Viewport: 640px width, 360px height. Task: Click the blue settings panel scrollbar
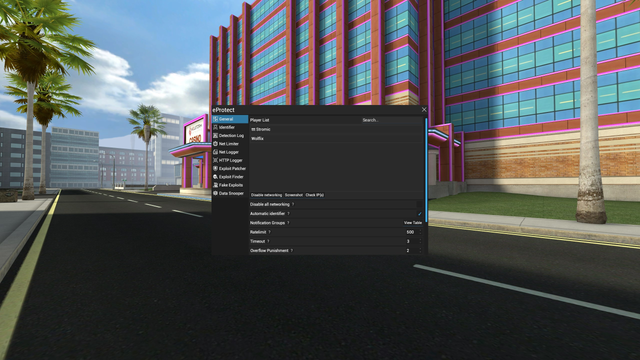[x=426, y=170]
